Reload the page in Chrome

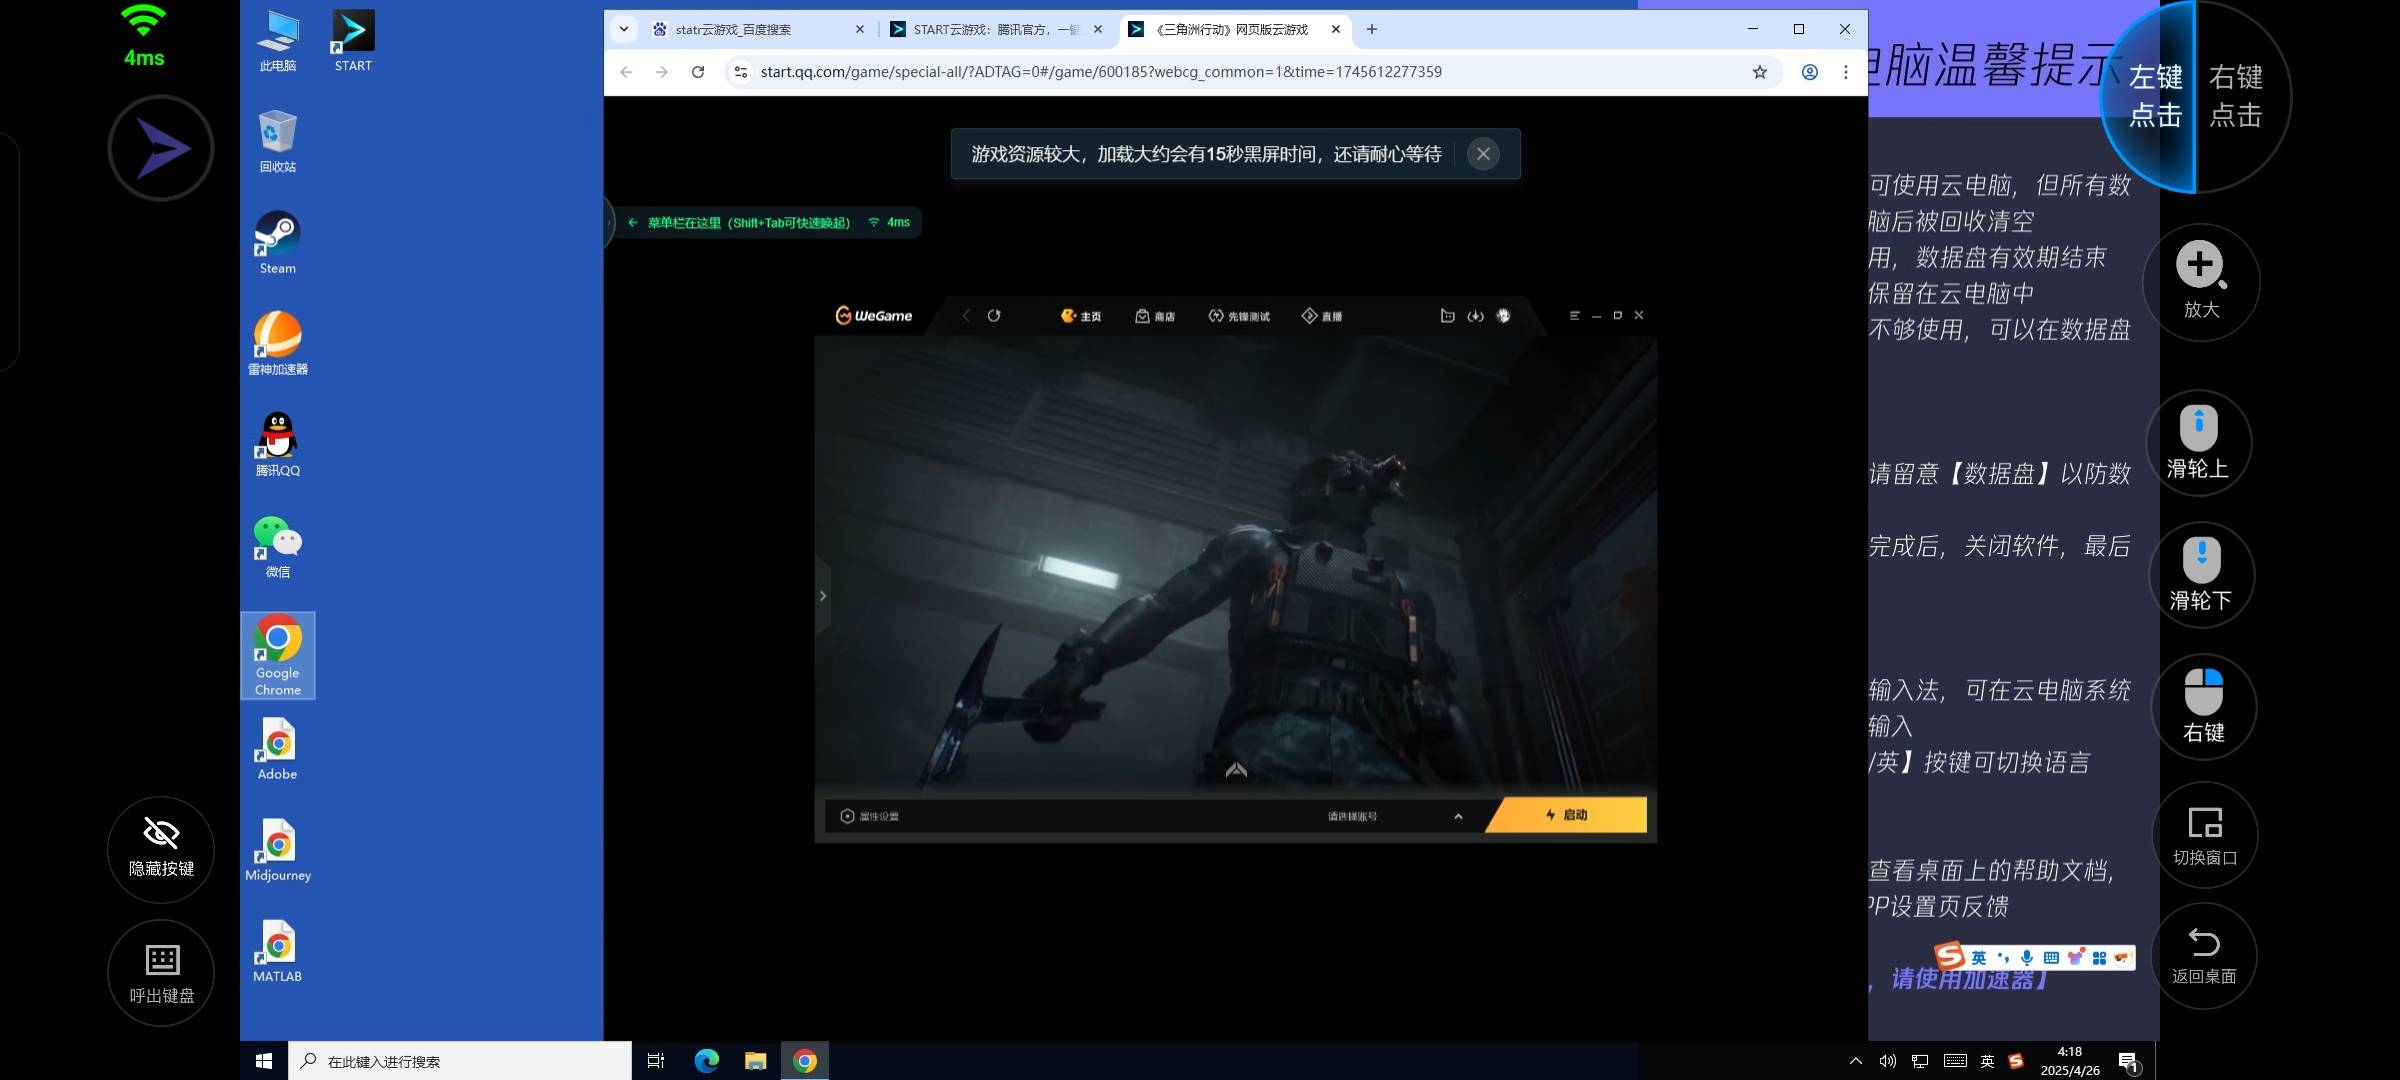tap(698, 72)
